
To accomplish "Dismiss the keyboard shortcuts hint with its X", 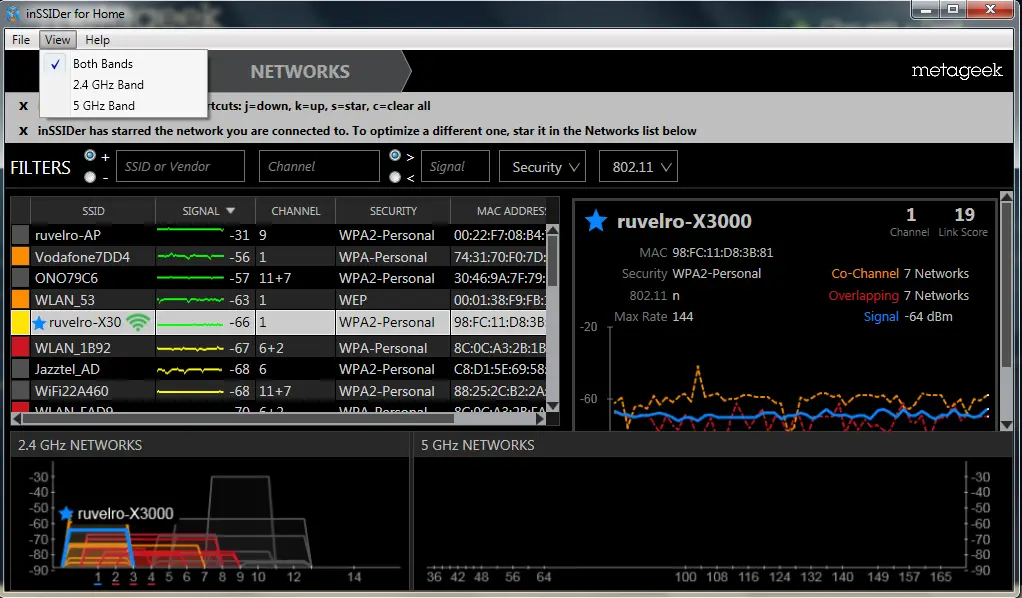I will [x=23, y=106].
